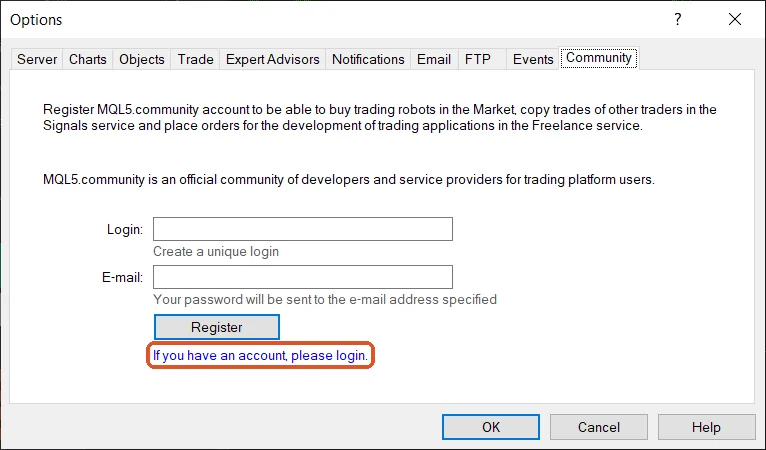This screenshot has height=450, width=766.
Task: Open the Charts tab
Action: (x=87, y=59)
